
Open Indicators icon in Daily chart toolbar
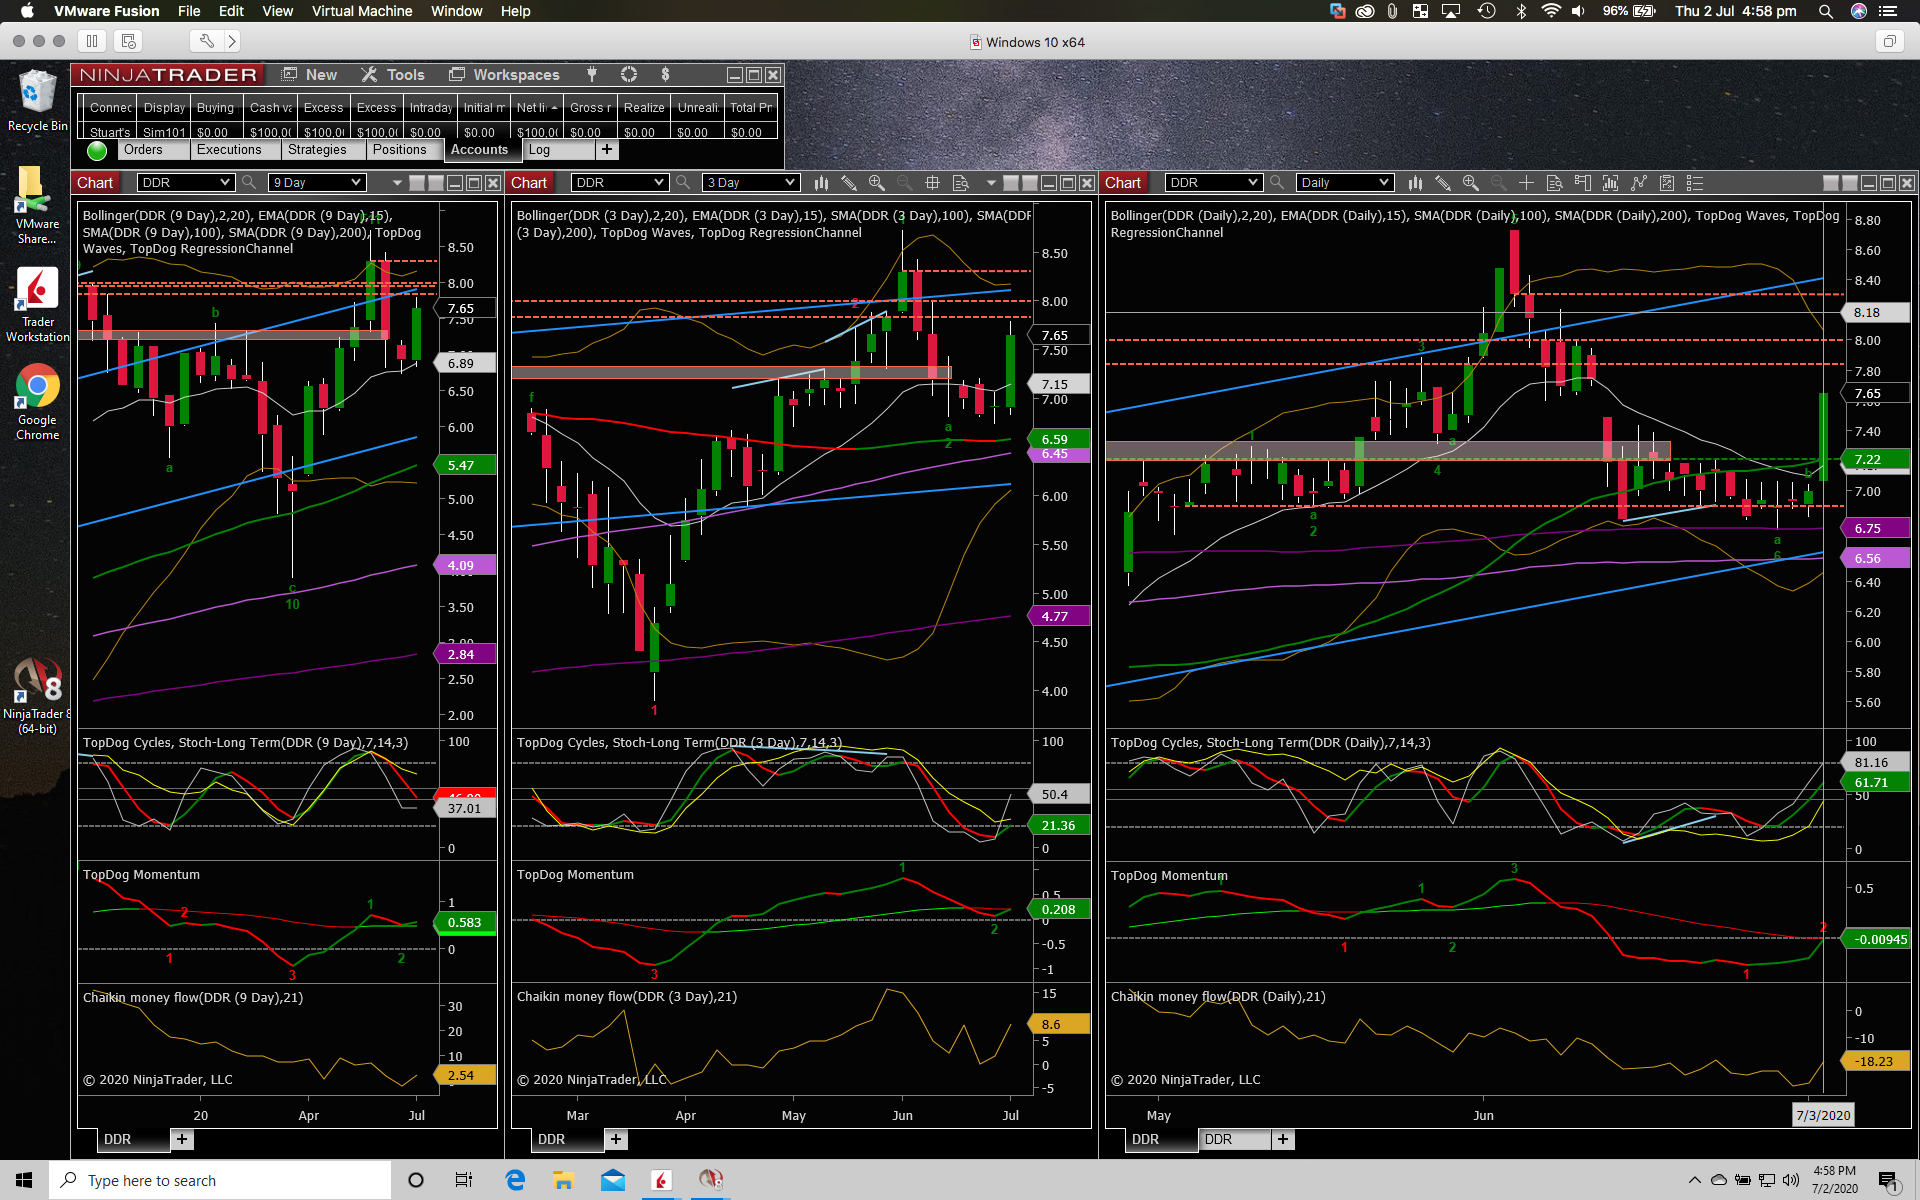click(1638, 183)
